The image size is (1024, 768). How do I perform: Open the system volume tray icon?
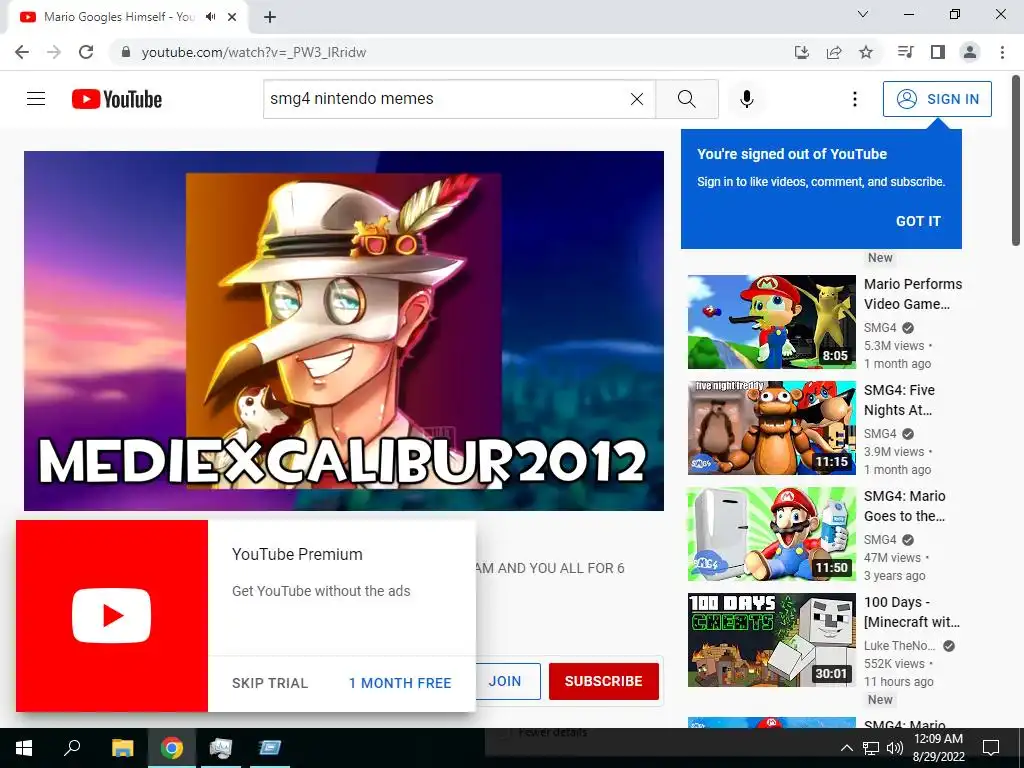pyautogui.click(x=895, y=748)
